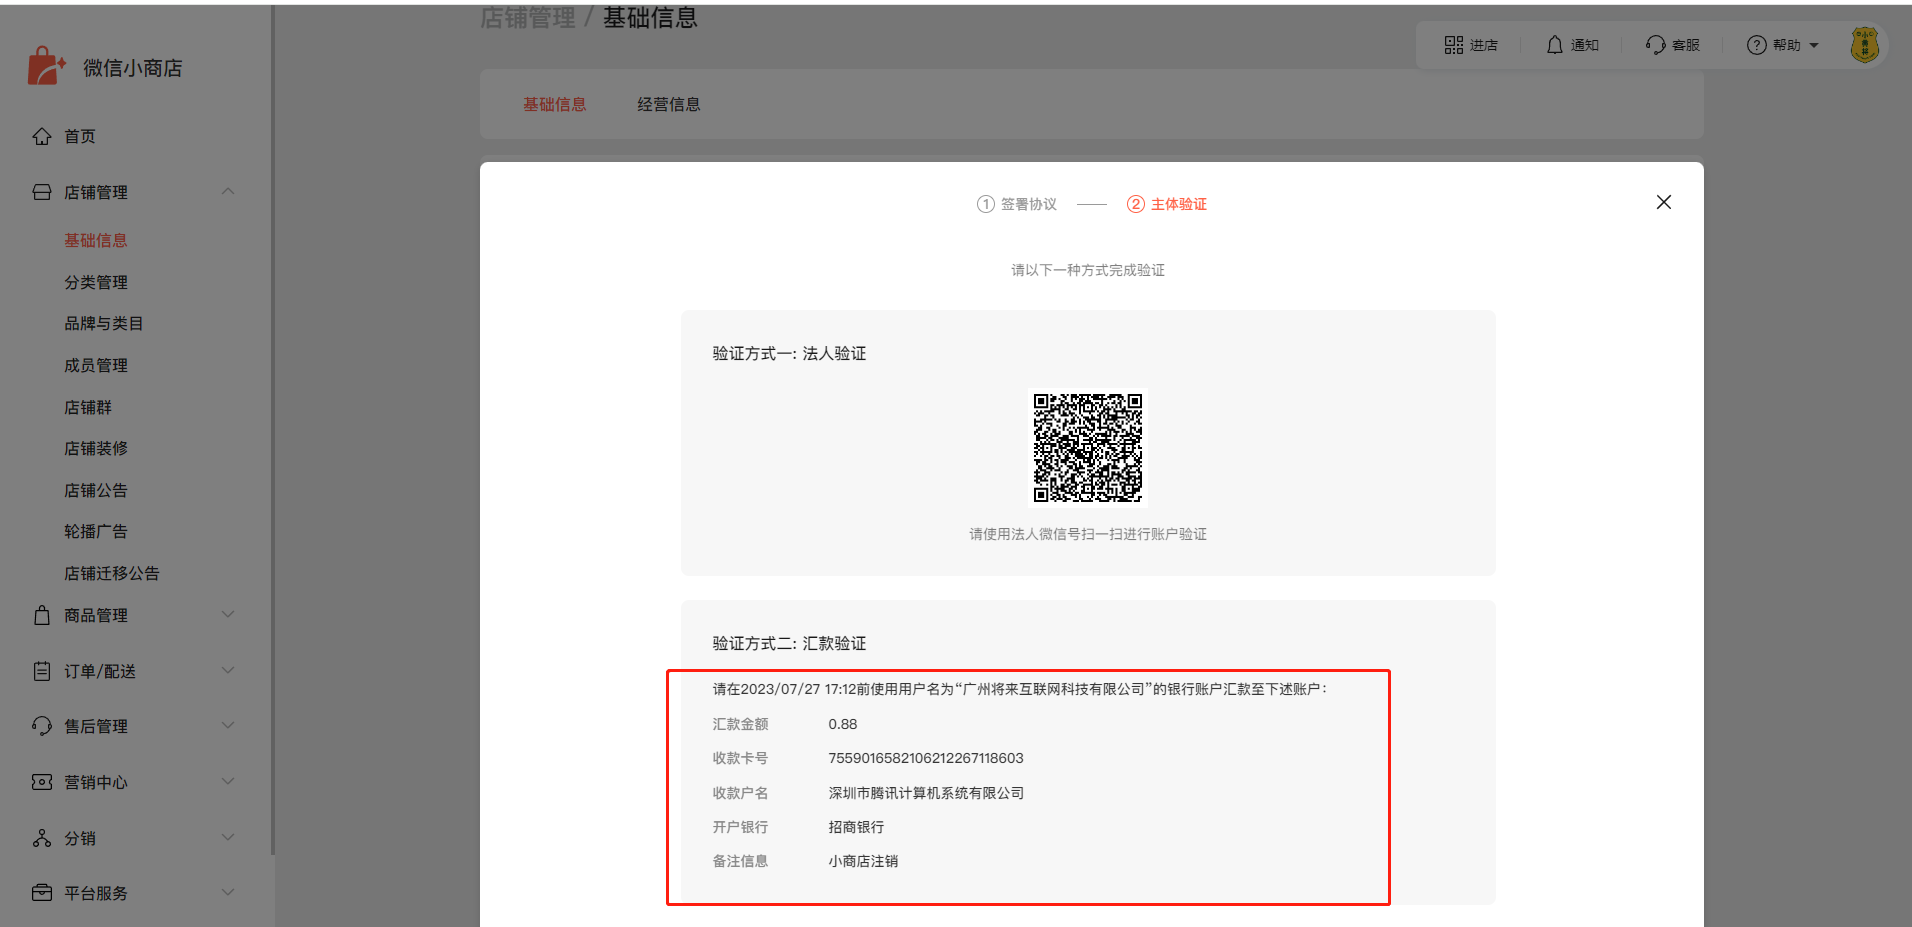Click the customer service headset icon in header
This screenshot has width=1912, height=927.
pos(1656,45)
